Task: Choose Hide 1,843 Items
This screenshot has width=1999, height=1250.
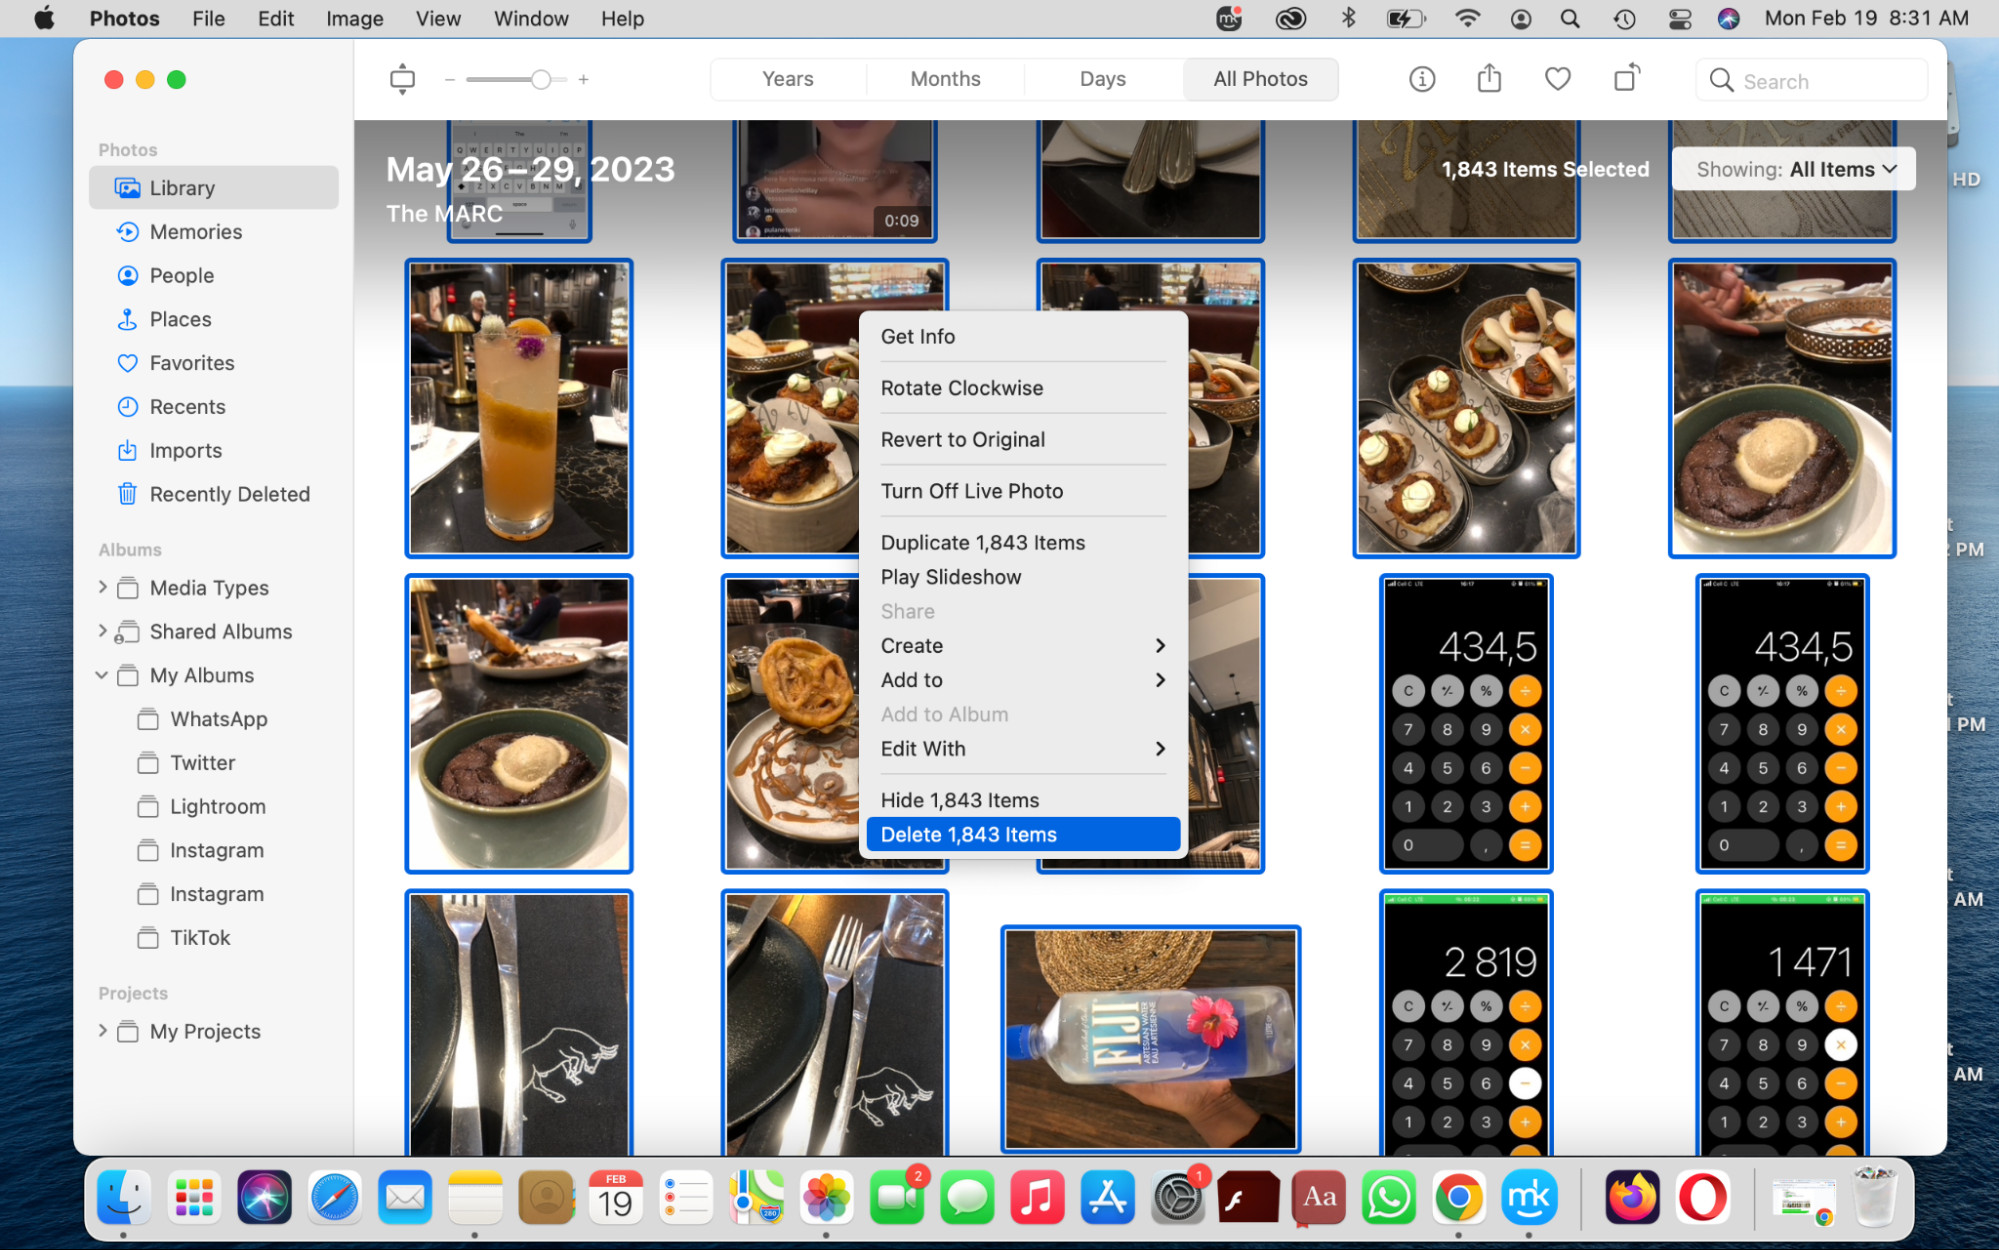Action: (1023, 800)
